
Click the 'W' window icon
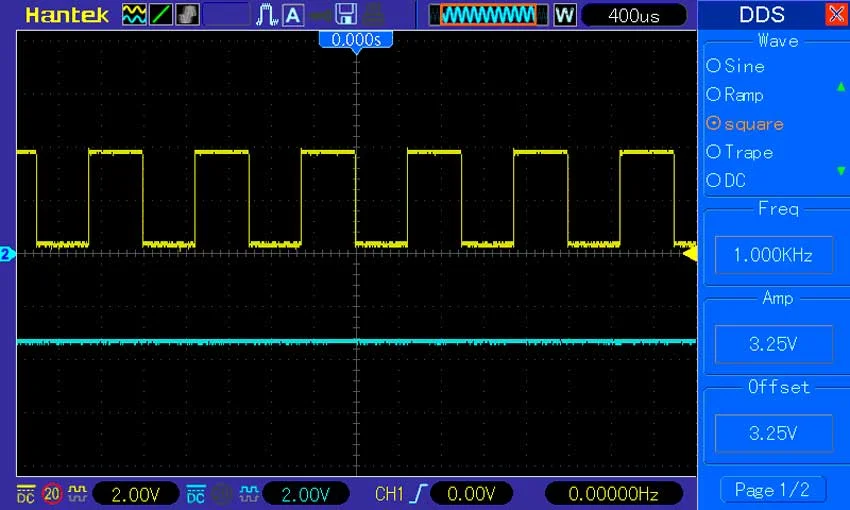[564, 14]
